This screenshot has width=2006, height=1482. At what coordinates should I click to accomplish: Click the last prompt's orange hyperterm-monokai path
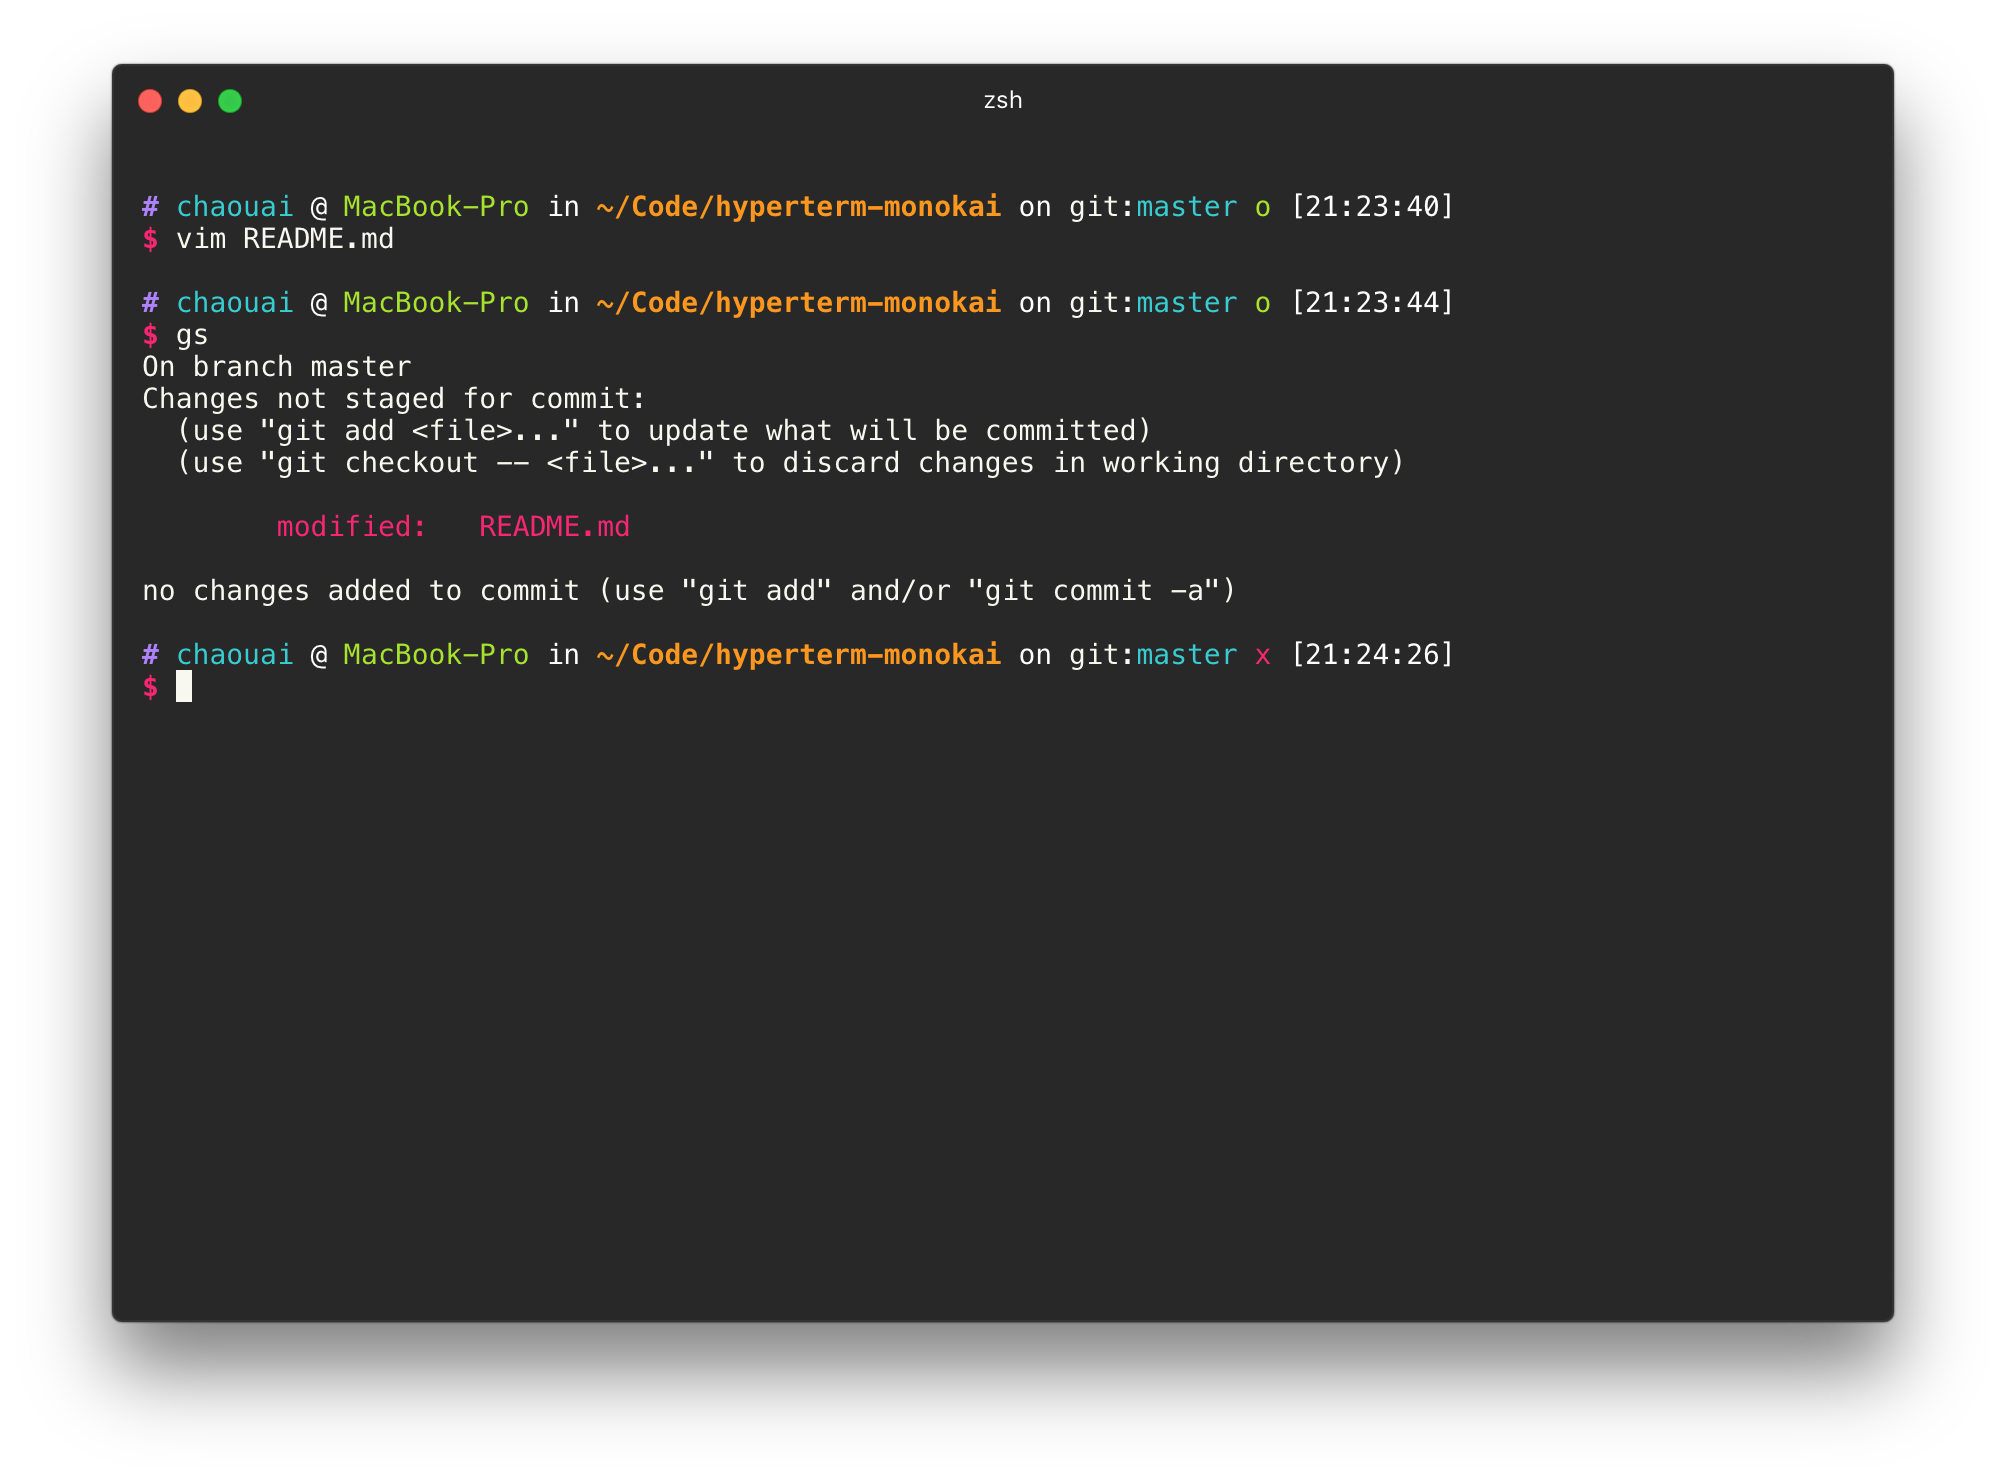798,655
